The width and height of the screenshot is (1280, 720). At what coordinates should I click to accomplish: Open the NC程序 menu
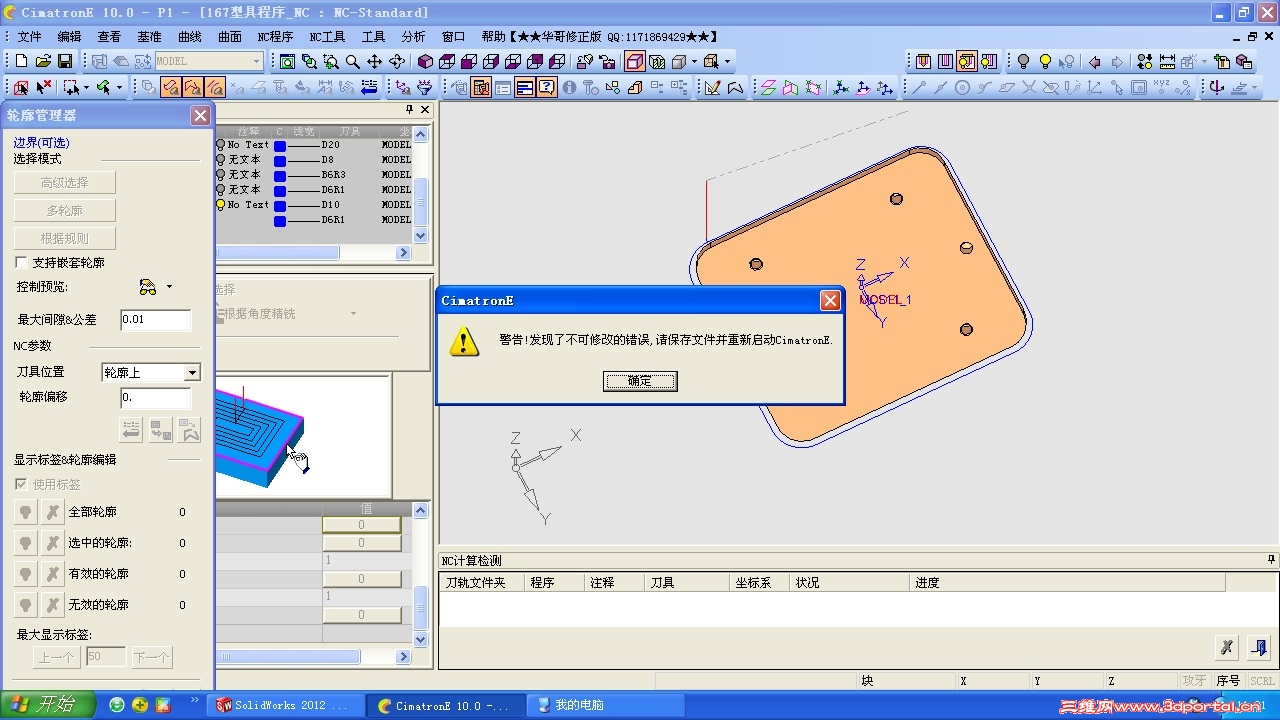point(275,37)
